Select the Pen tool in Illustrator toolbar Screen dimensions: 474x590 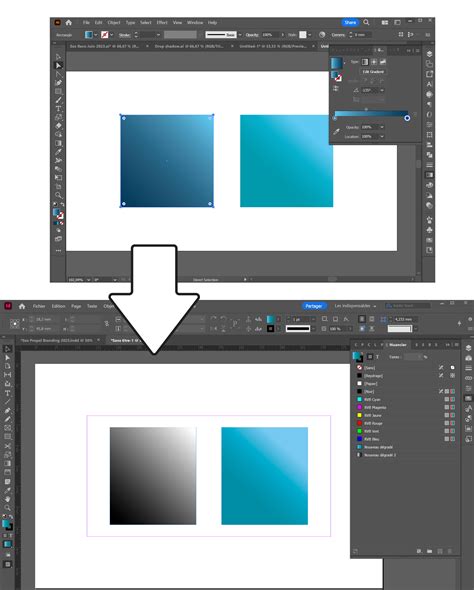pyautogui.click(x=58, y=83)
